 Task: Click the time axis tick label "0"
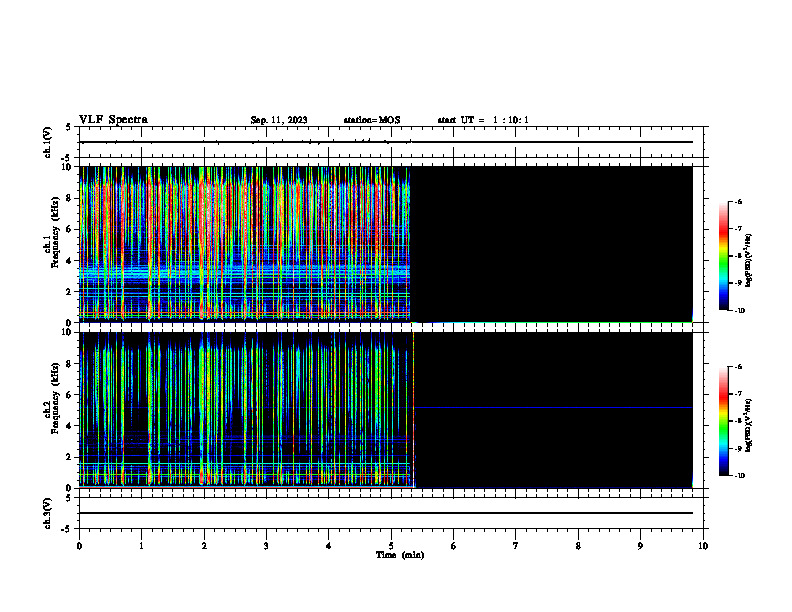(79, 546)
